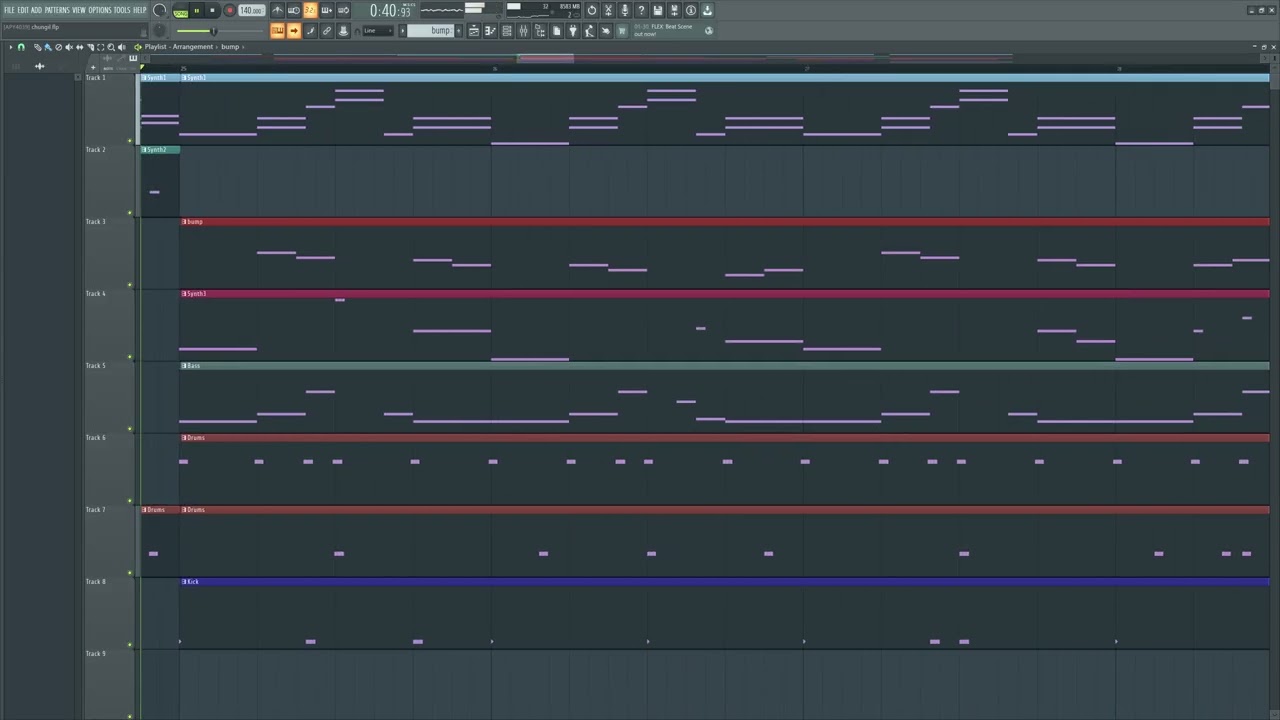Select the Zoom magnifier tool in playlist toolbar
The width and height of the screenshot is (1280, 720).
point(111,47)
